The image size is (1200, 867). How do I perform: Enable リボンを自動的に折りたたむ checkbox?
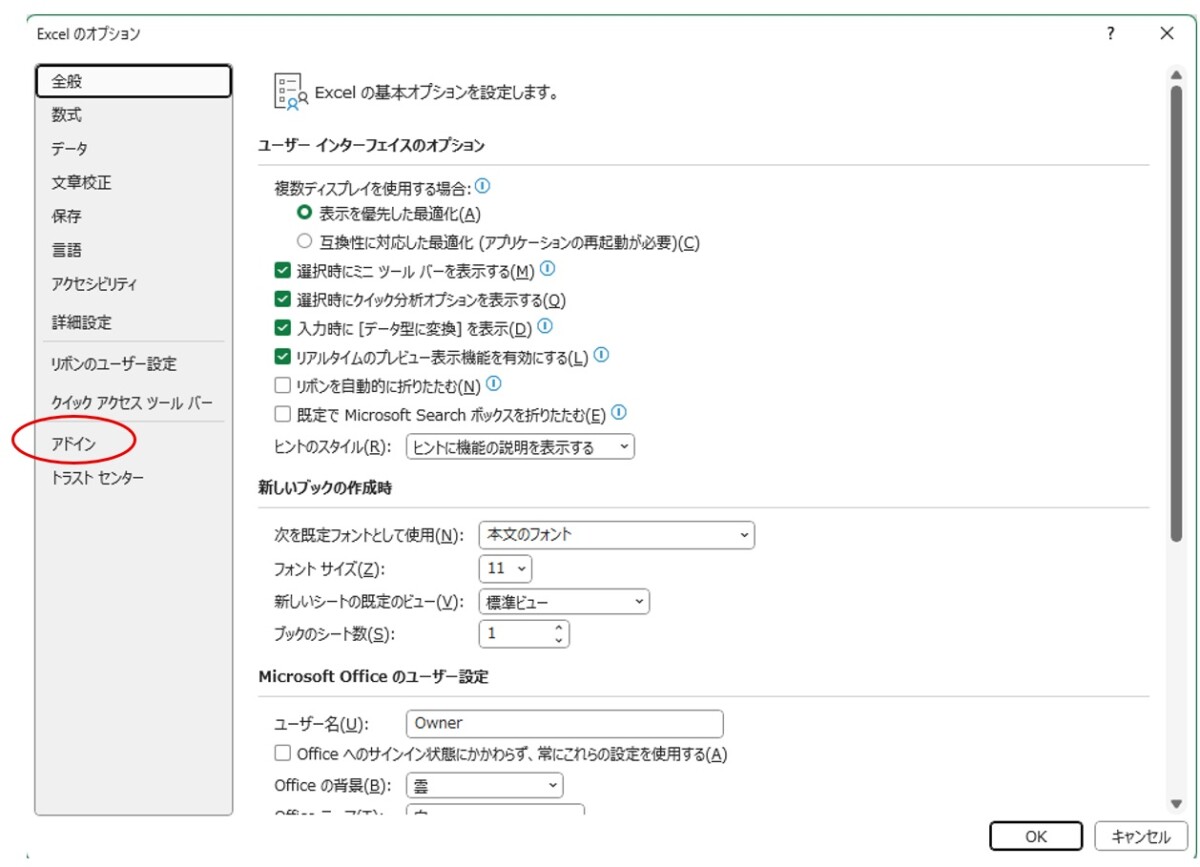tap(283, 385)
